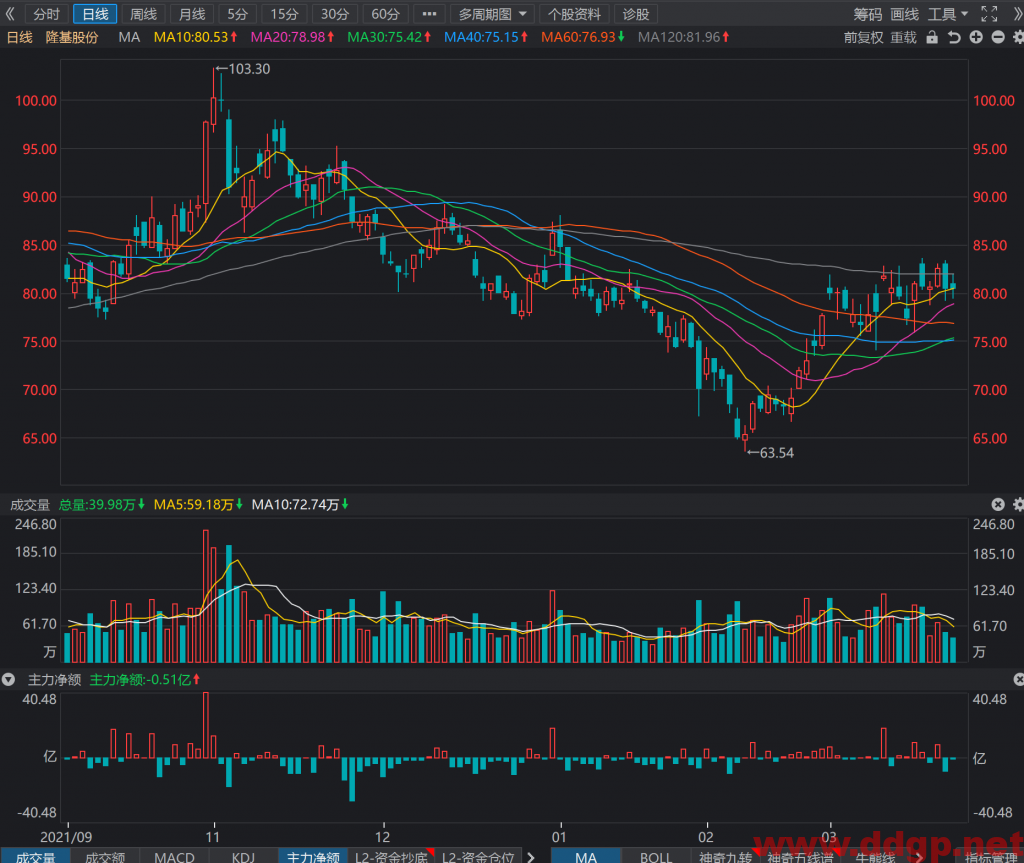Select the 主力净额 indicator tab

pos(313,856)
